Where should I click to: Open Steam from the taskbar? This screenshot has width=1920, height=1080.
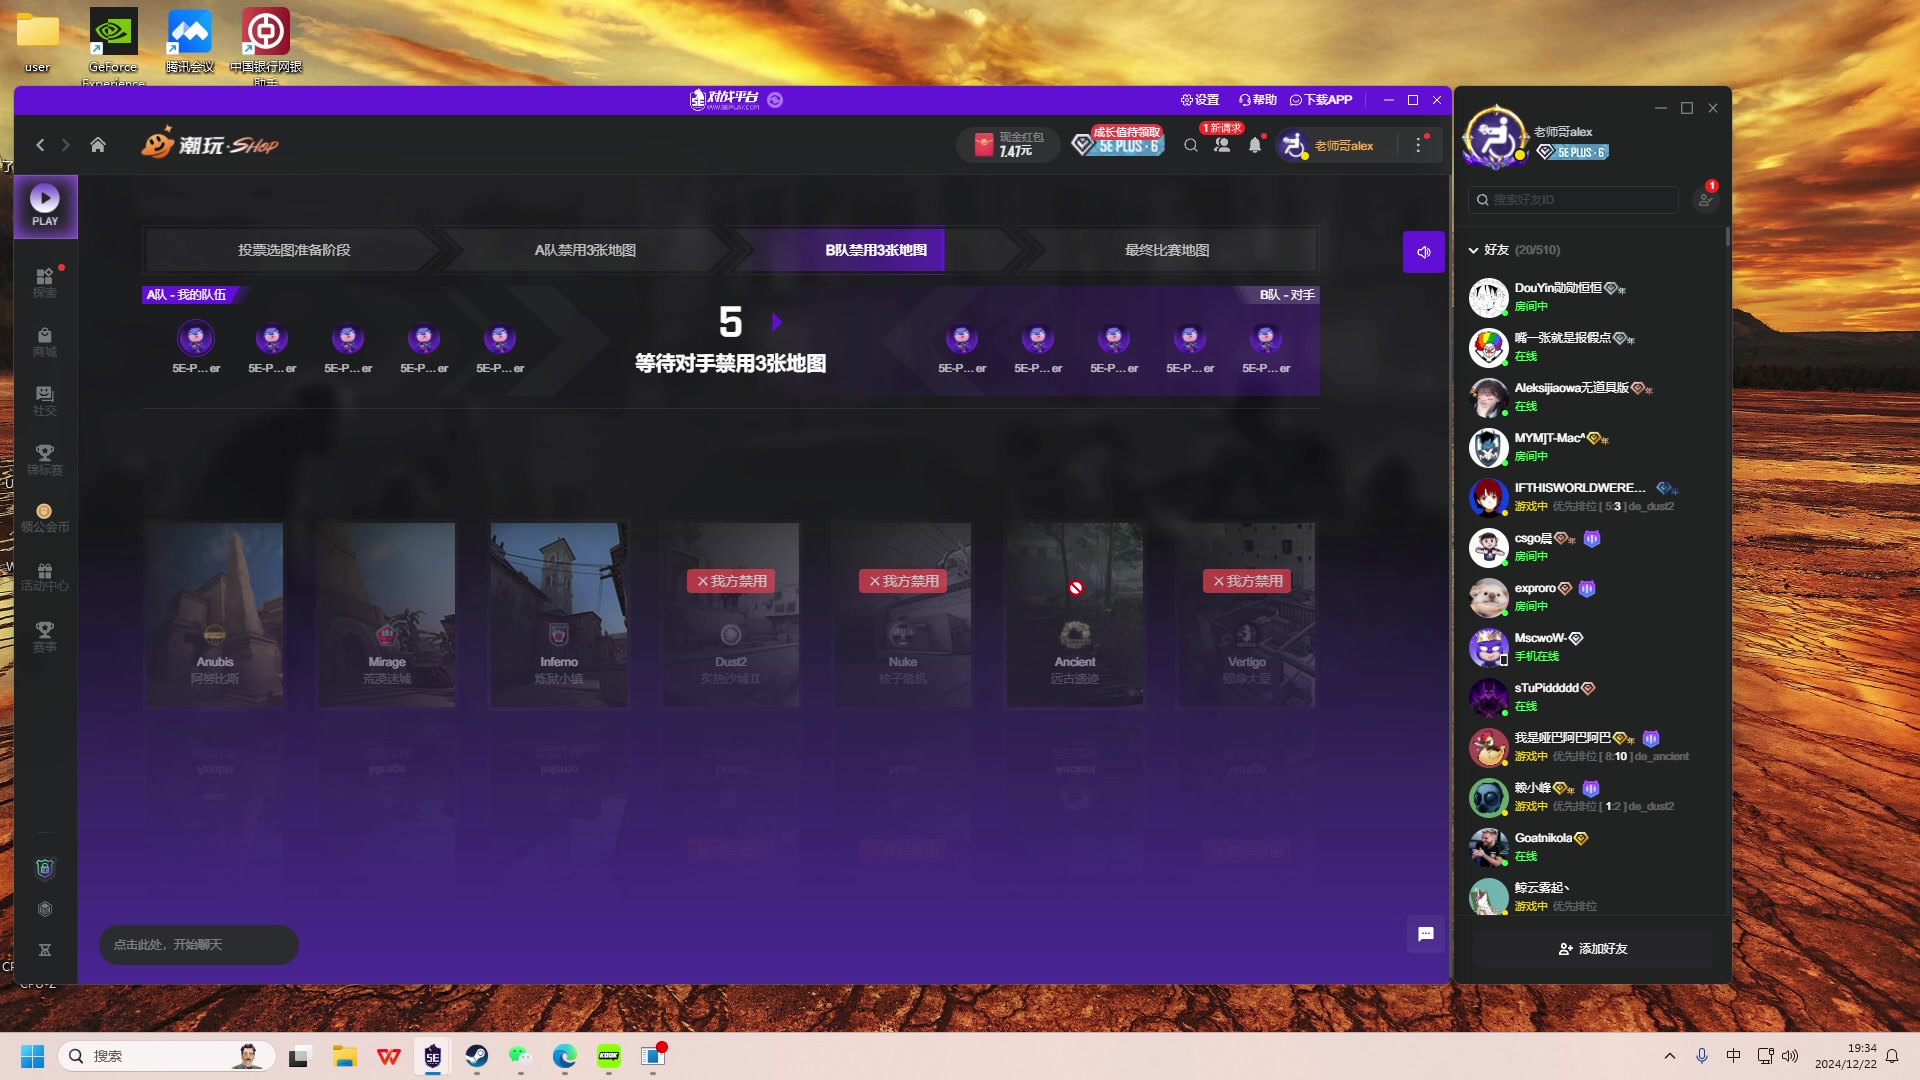coord(477,1056)
